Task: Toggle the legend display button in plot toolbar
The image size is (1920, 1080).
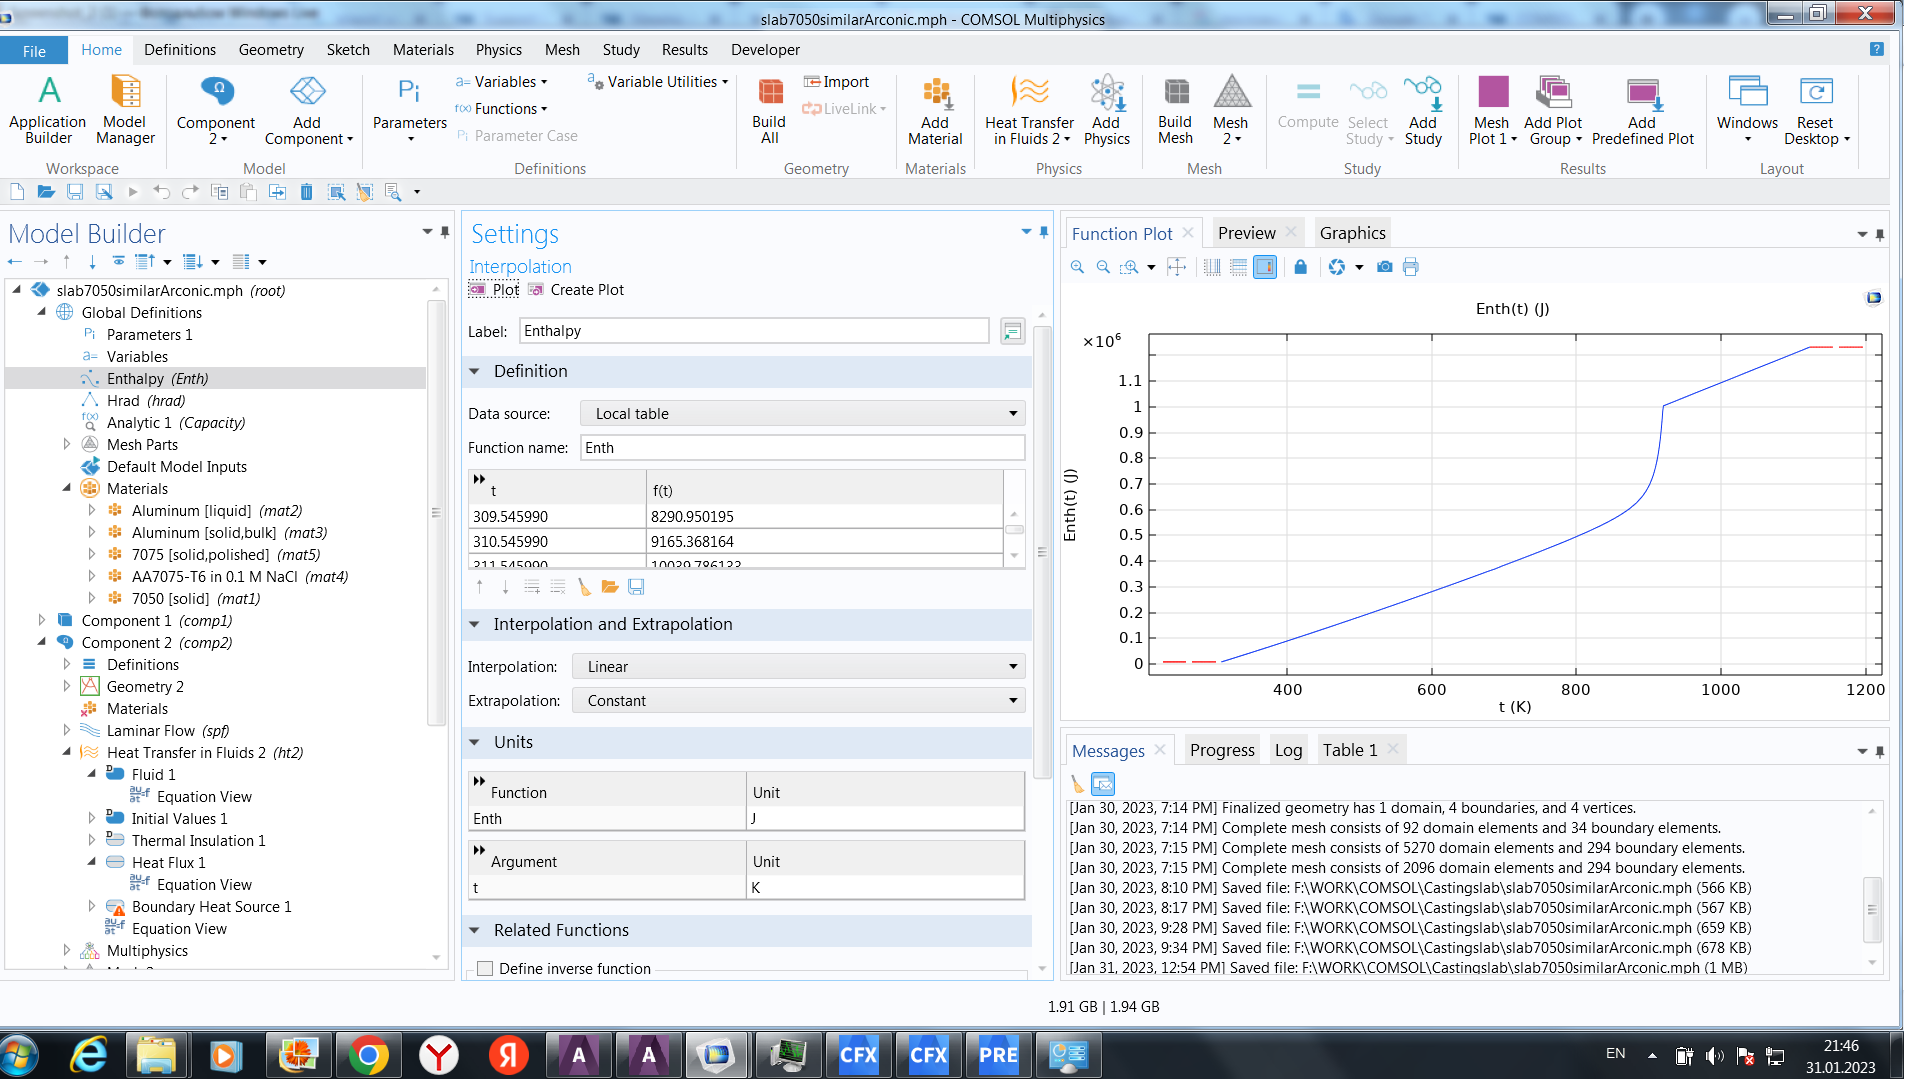Action: [1265, 267]
